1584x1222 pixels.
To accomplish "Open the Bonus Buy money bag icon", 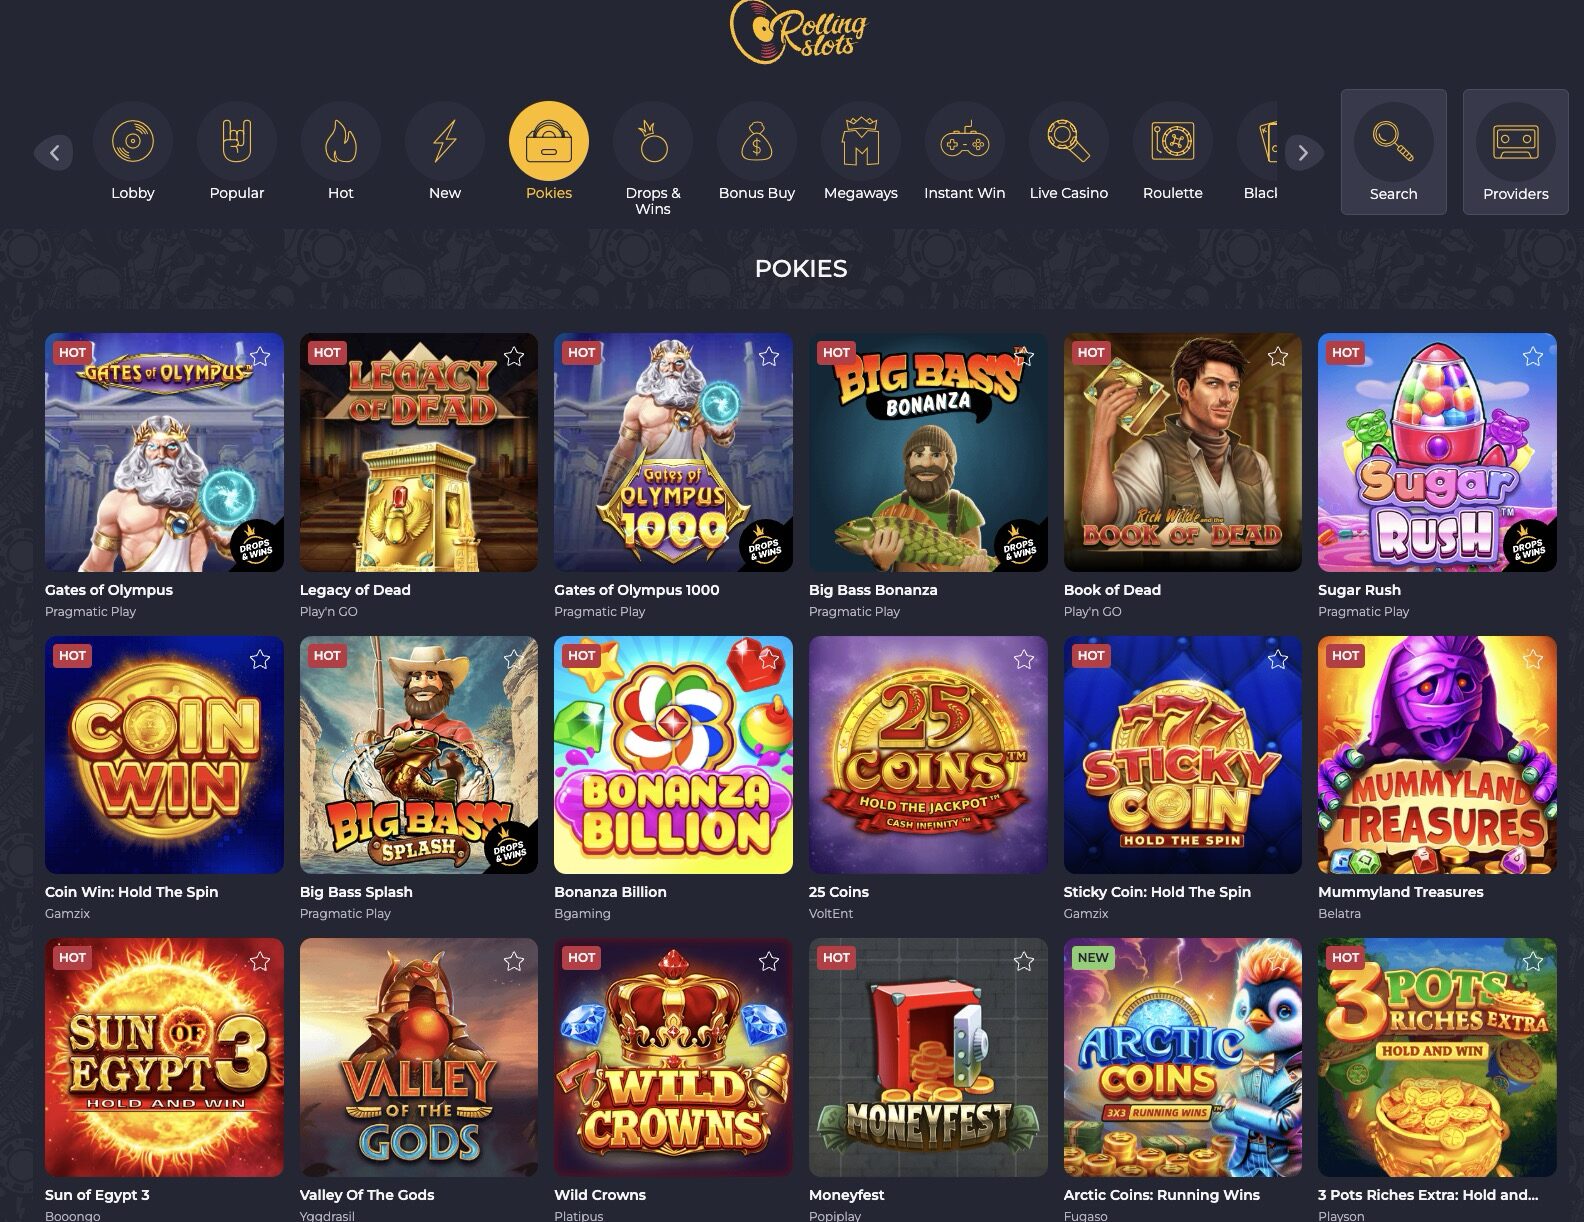I will coord(757,141).
